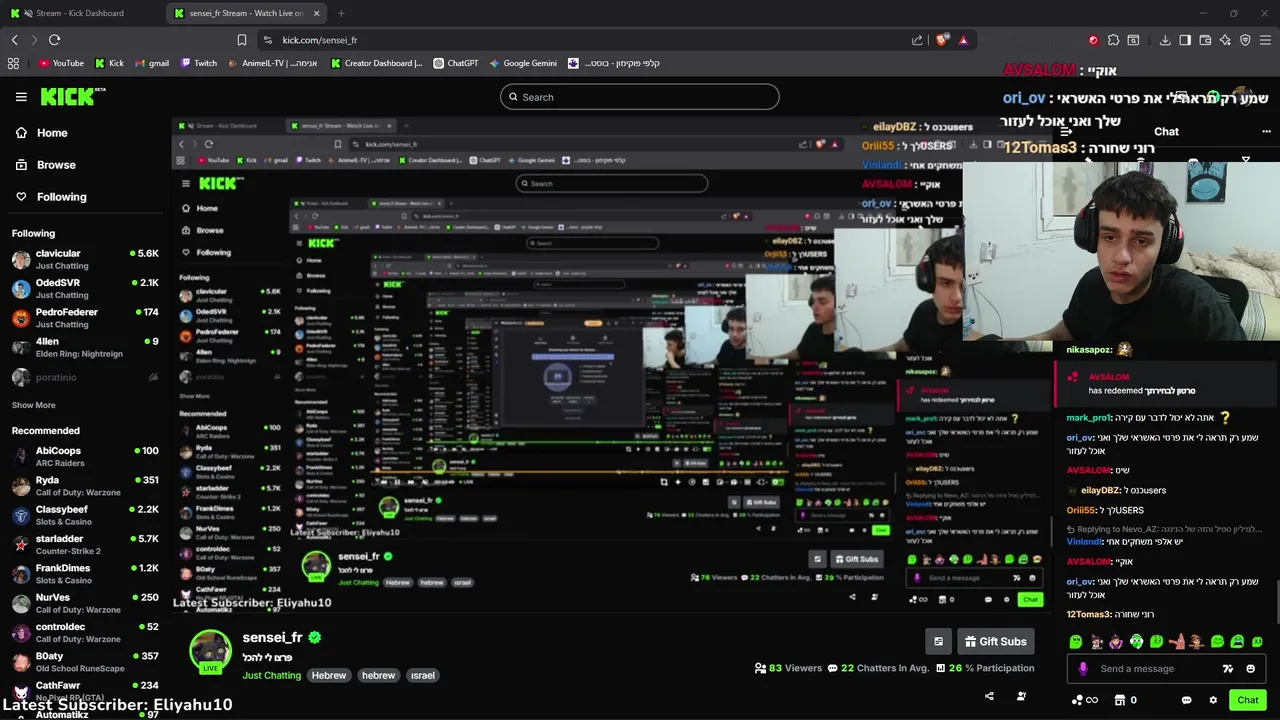The width and height of the screenshot is (1280, 720).
Task: Click sensei_fr streamer avatar
Action: 211,652
